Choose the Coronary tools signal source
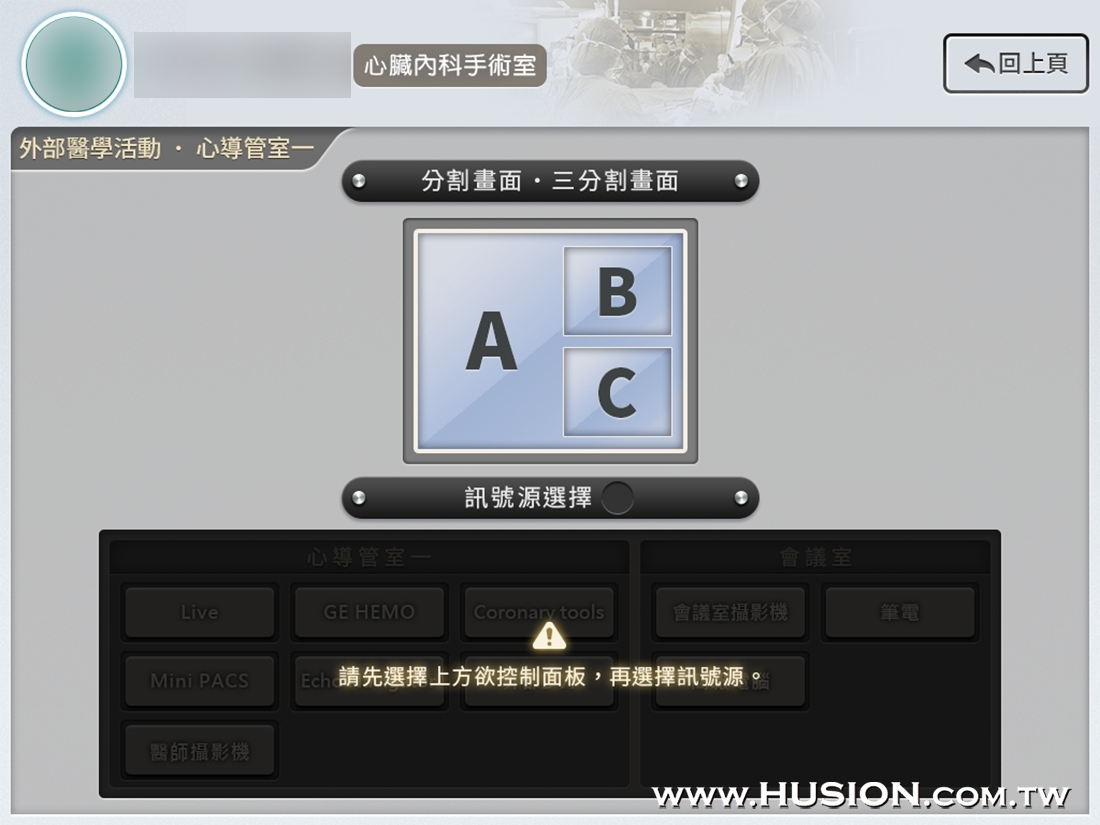1100x825 pixels. [539, 612]
